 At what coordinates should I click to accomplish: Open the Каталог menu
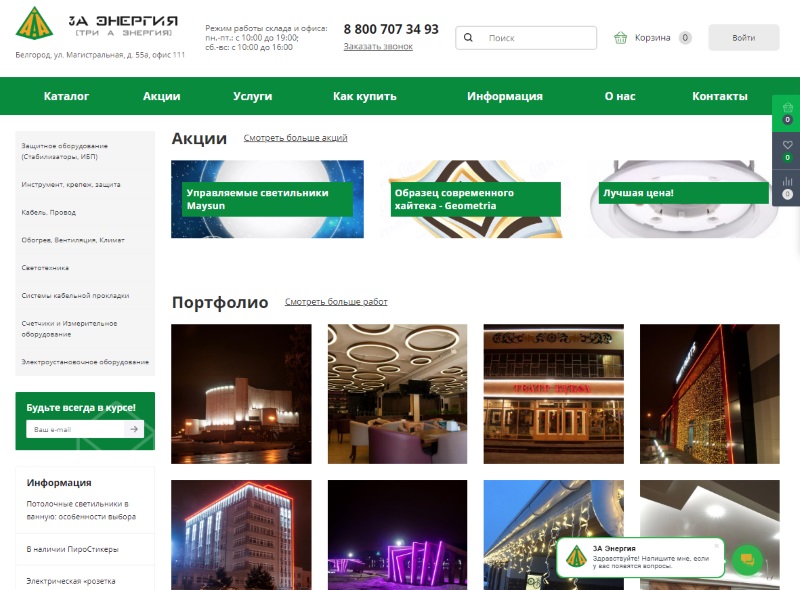point(66,96)
